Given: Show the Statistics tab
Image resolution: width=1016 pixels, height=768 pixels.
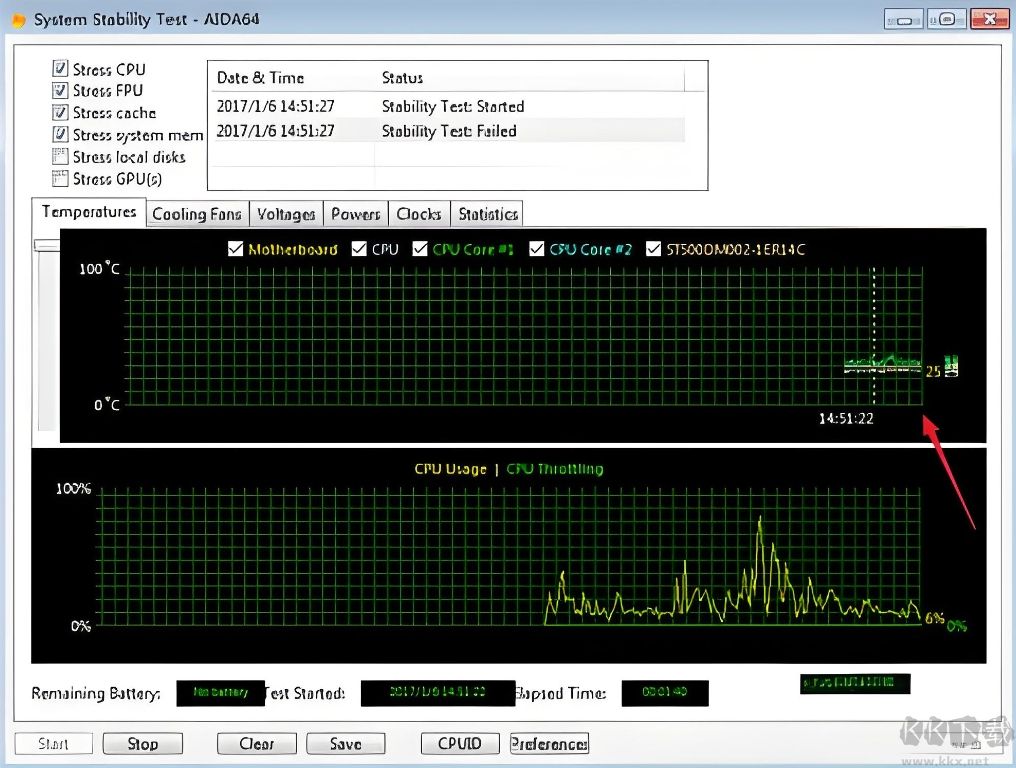Looking at the screenshot, I should point(488,214).
